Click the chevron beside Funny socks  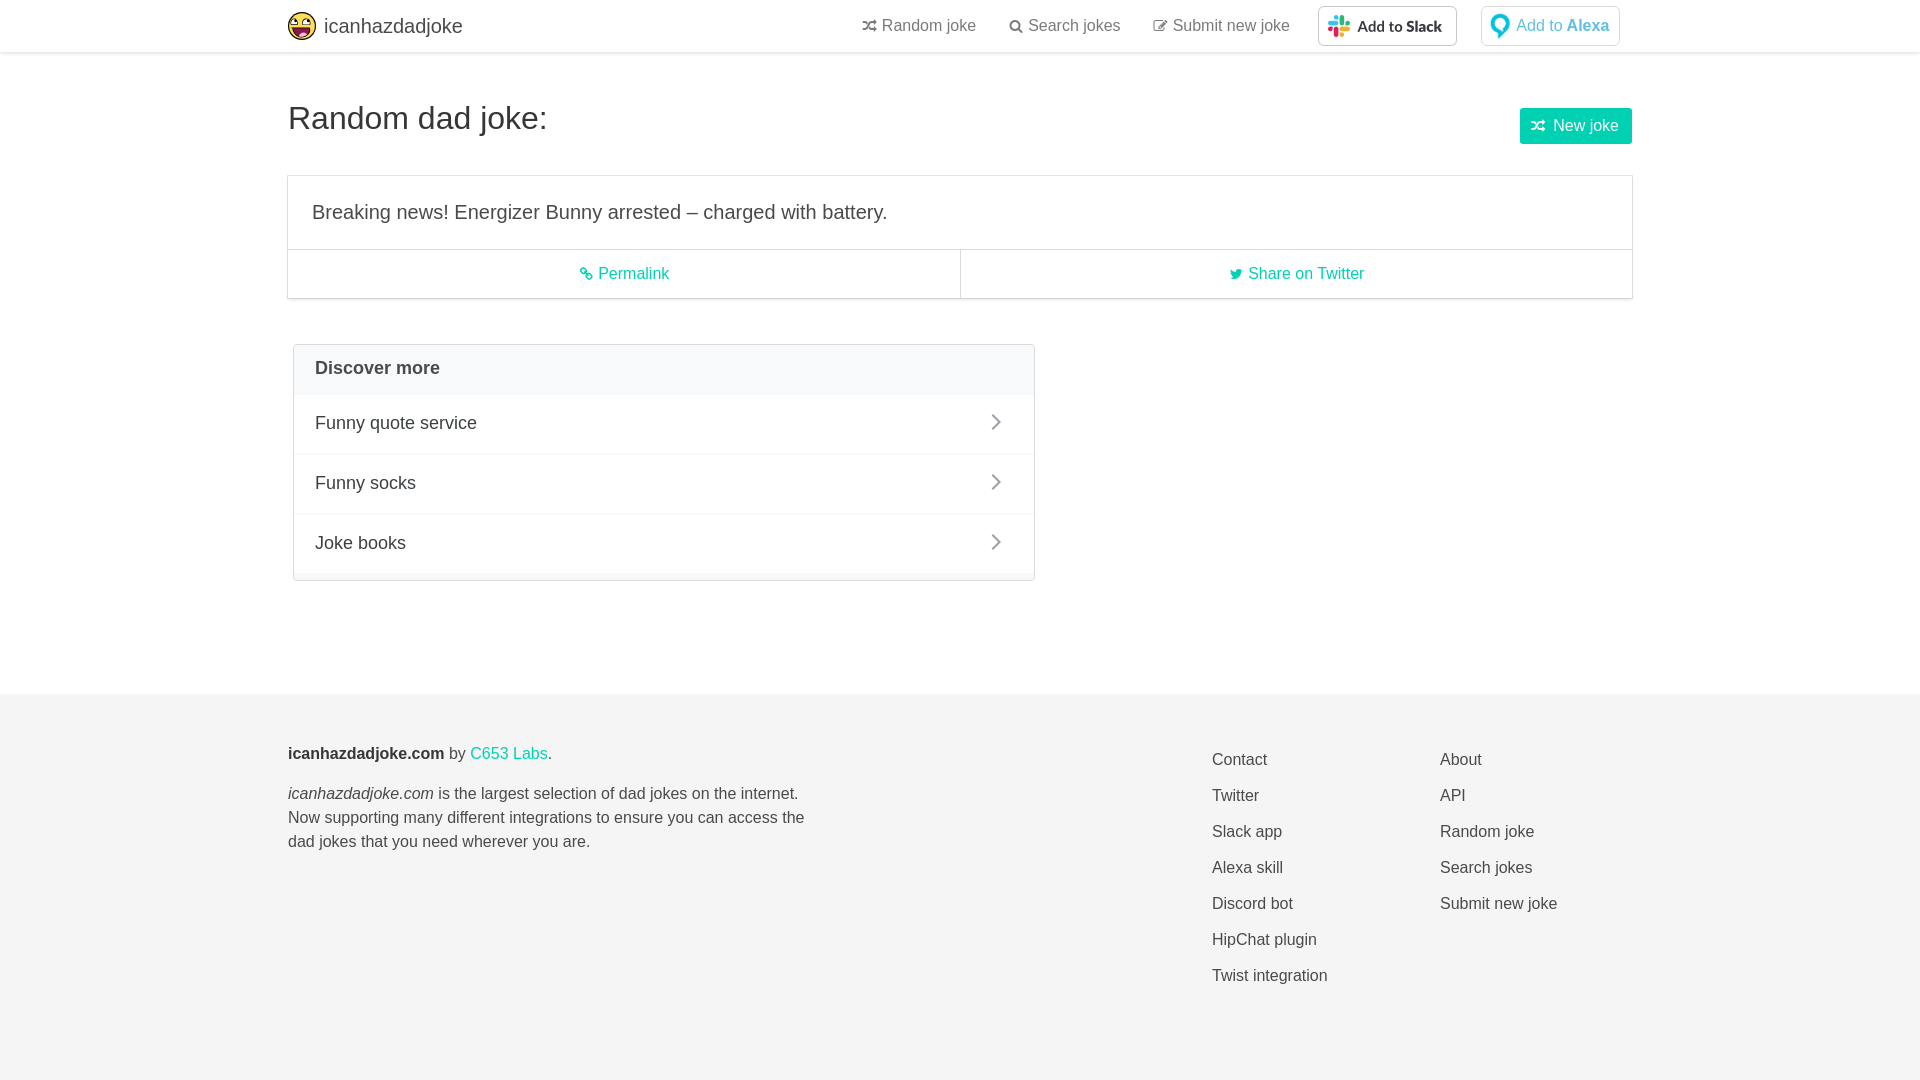point(996,482)
